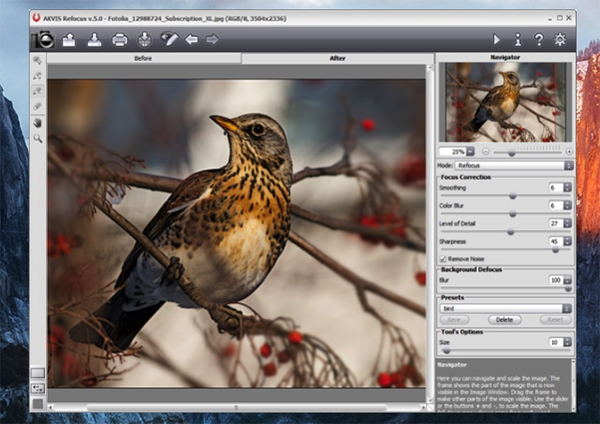Click the Size value stepper
Screen dimensions: 600x424
coord(567,342)
